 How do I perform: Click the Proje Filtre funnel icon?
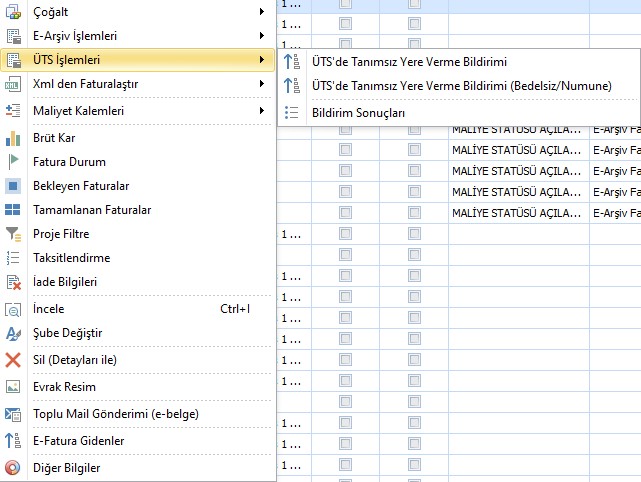click(x=13, y=234)
